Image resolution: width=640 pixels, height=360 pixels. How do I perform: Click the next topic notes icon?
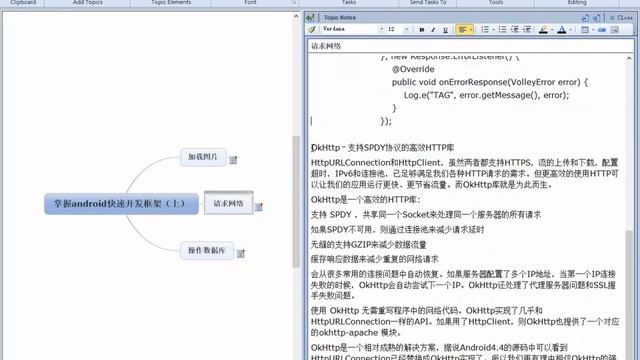(596, 18)
